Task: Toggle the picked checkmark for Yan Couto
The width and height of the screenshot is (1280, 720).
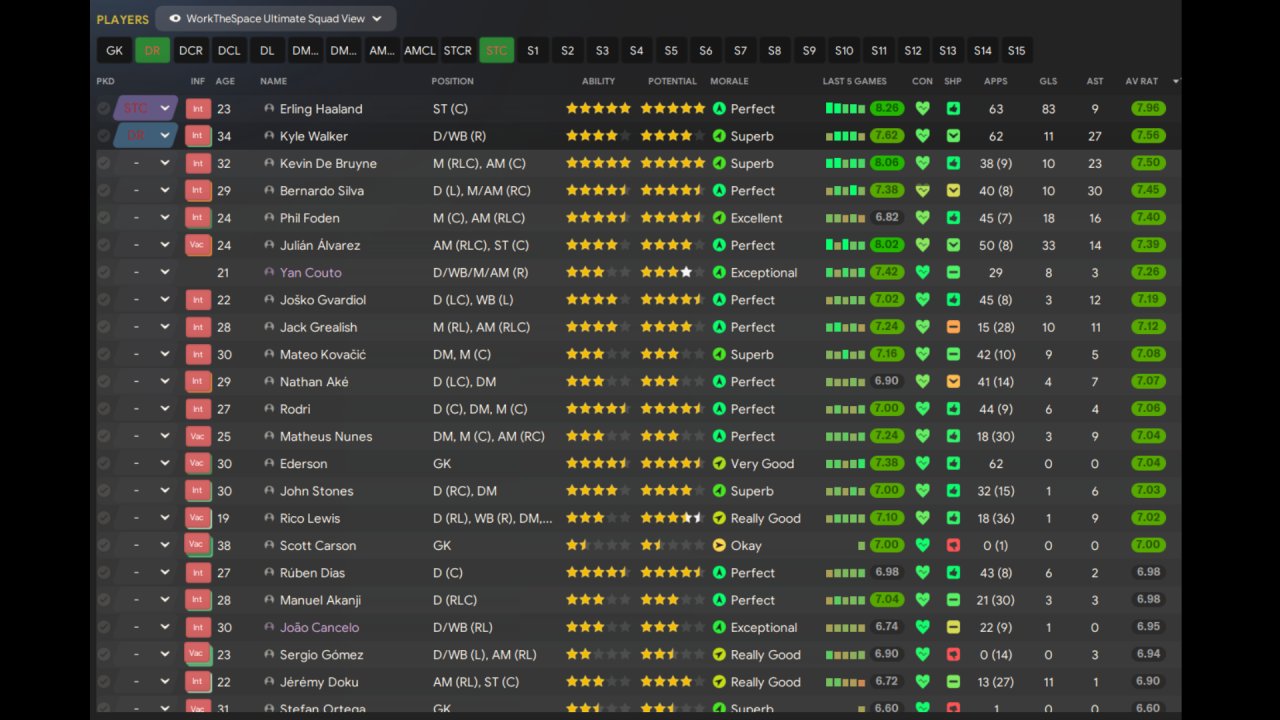Action: (103, 273)
